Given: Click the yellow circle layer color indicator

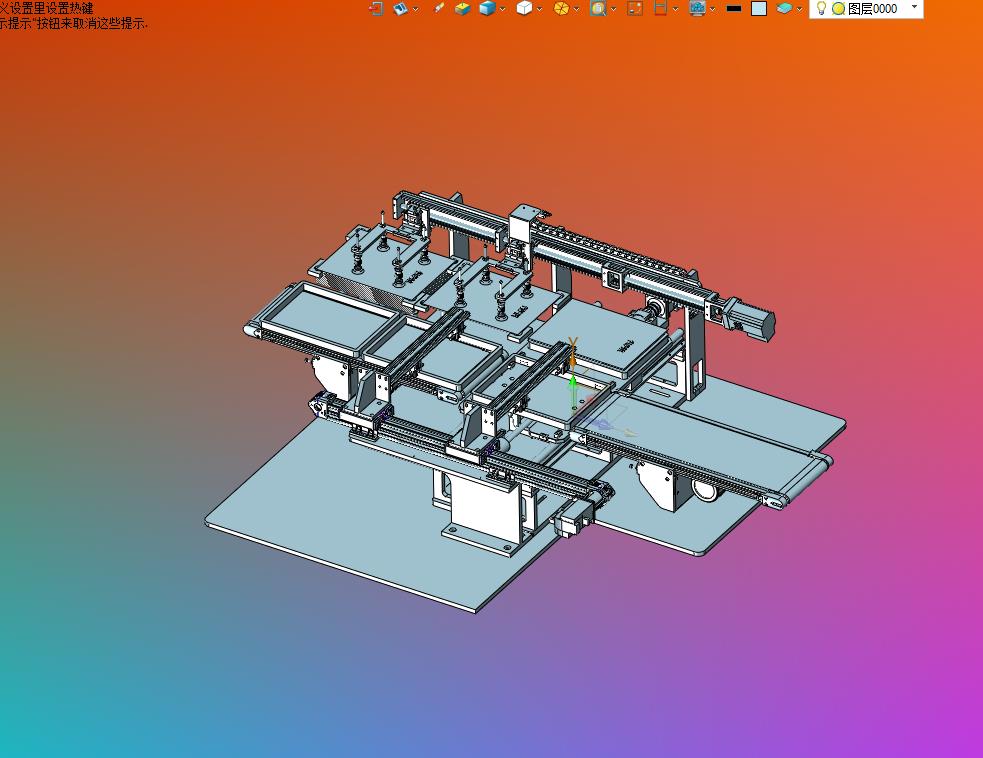Looking at the screenshot, I should [x=838, y=9].
